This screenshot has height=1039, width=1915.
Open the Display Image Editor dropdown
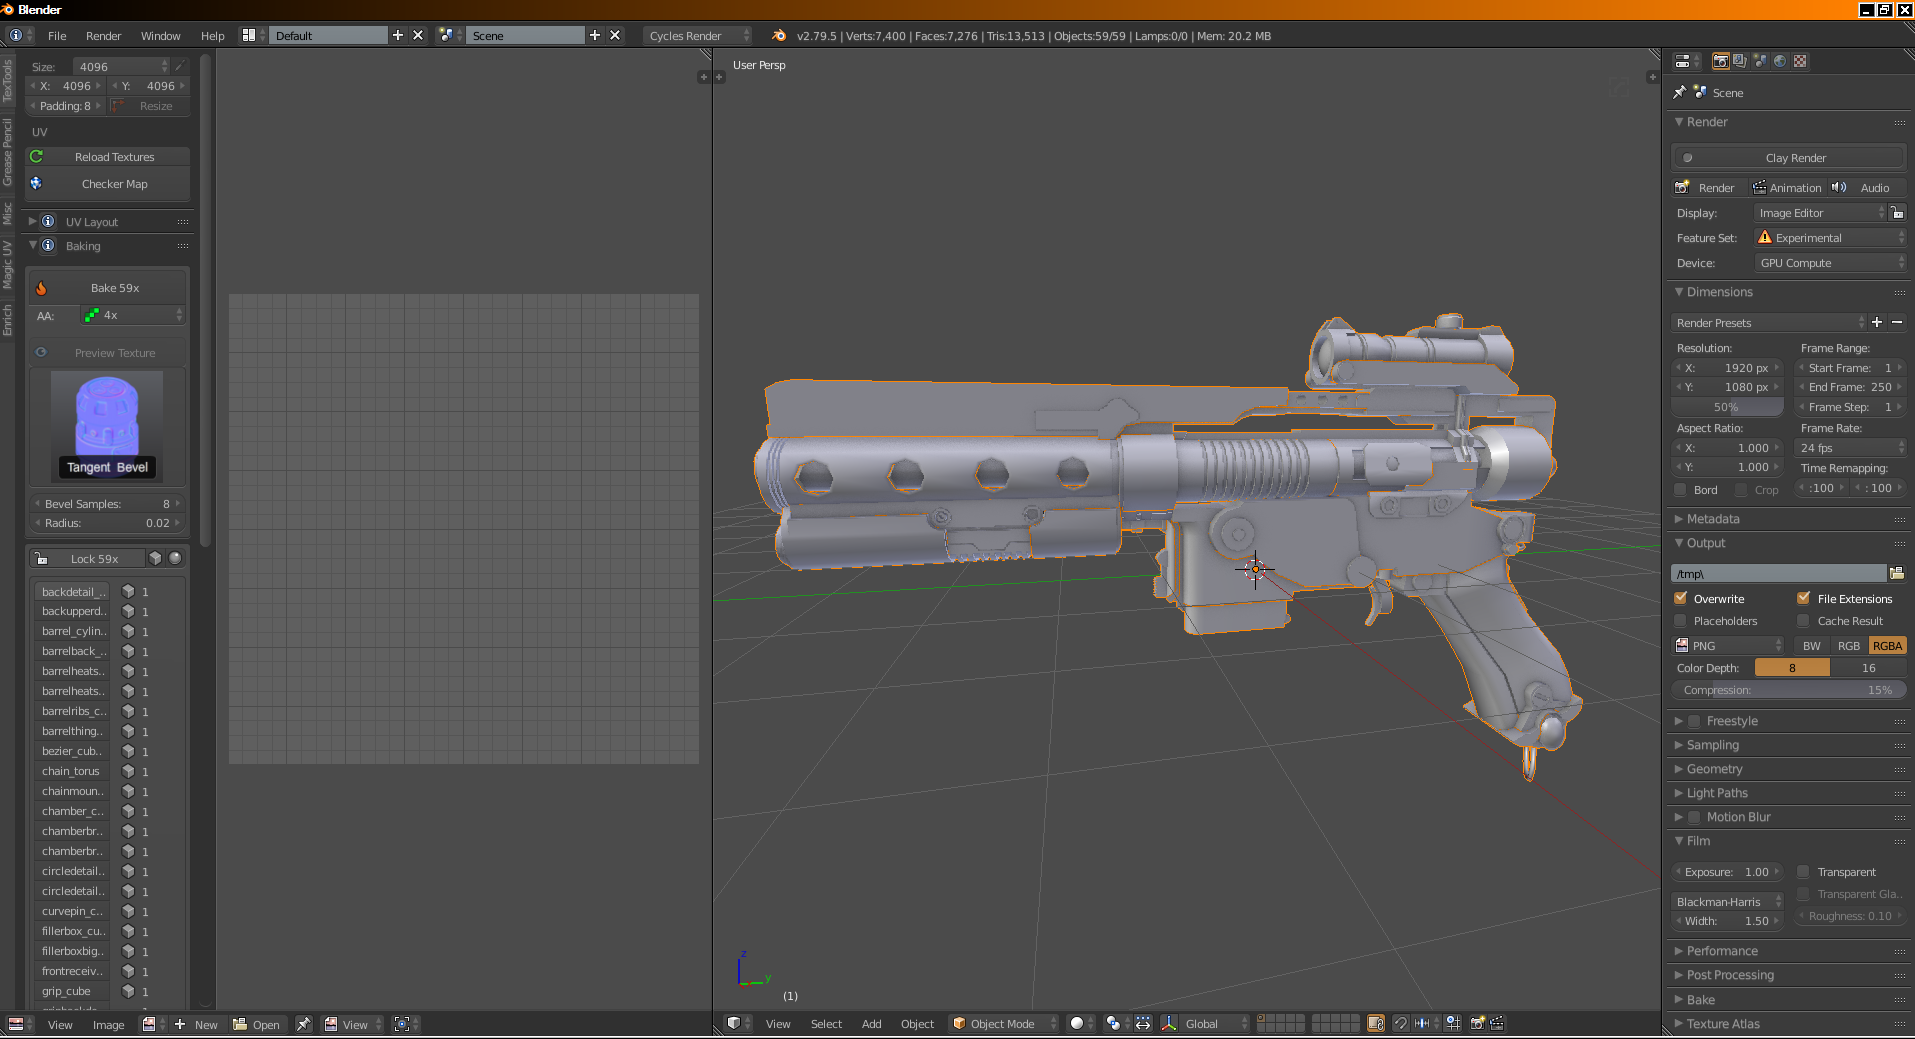[x=1820, y=212]
